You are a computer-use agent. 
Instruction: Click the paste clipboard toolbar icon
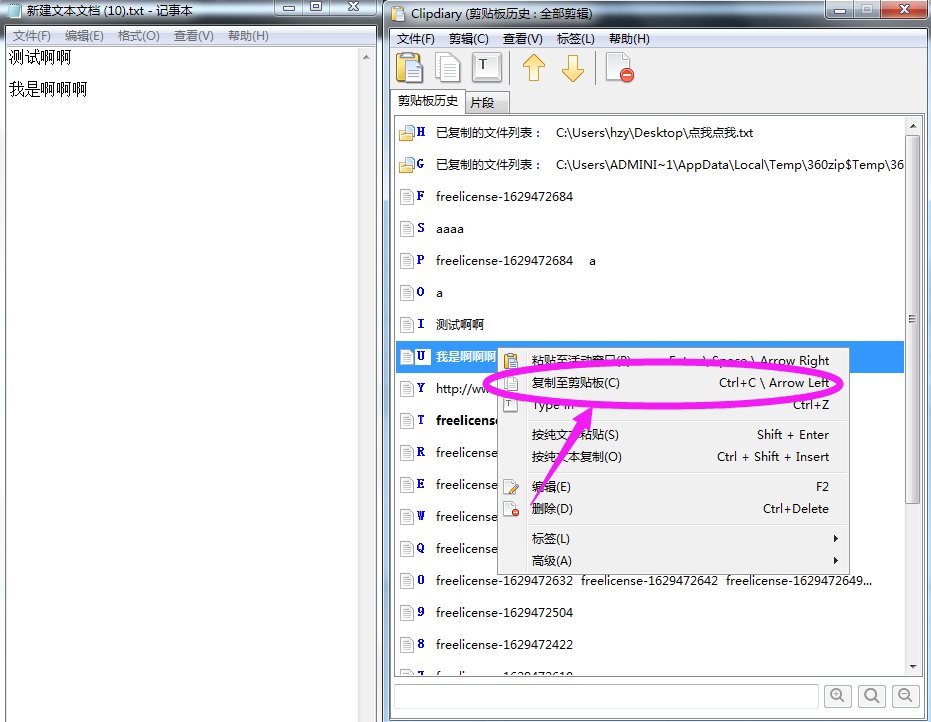tap(410, 68)
